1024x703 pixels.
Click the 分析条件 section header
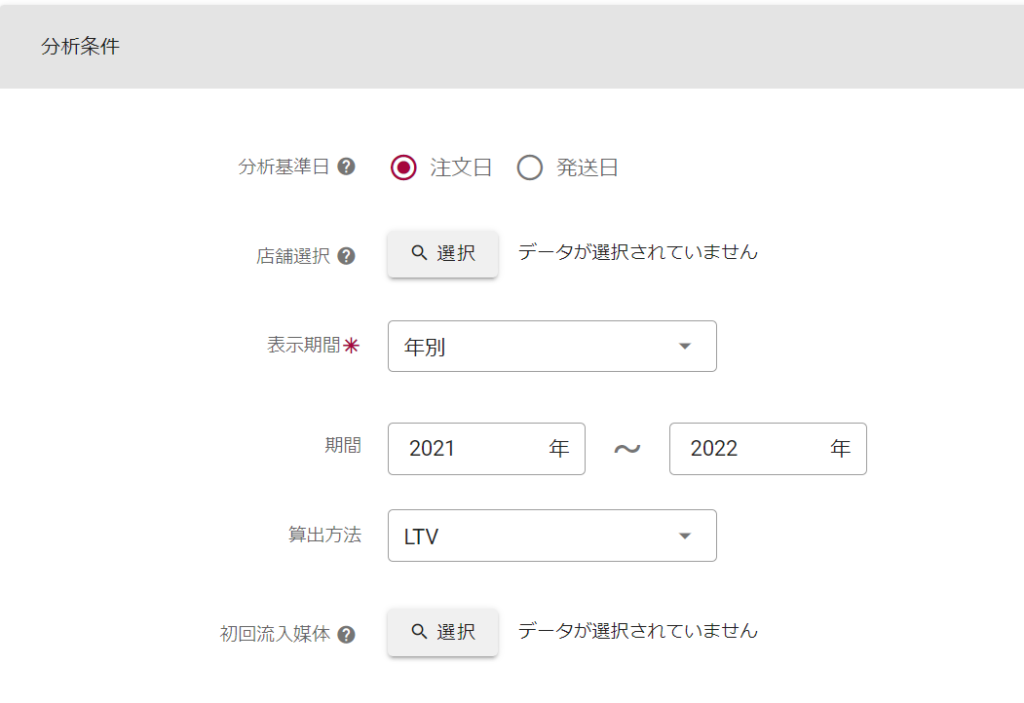80,47
